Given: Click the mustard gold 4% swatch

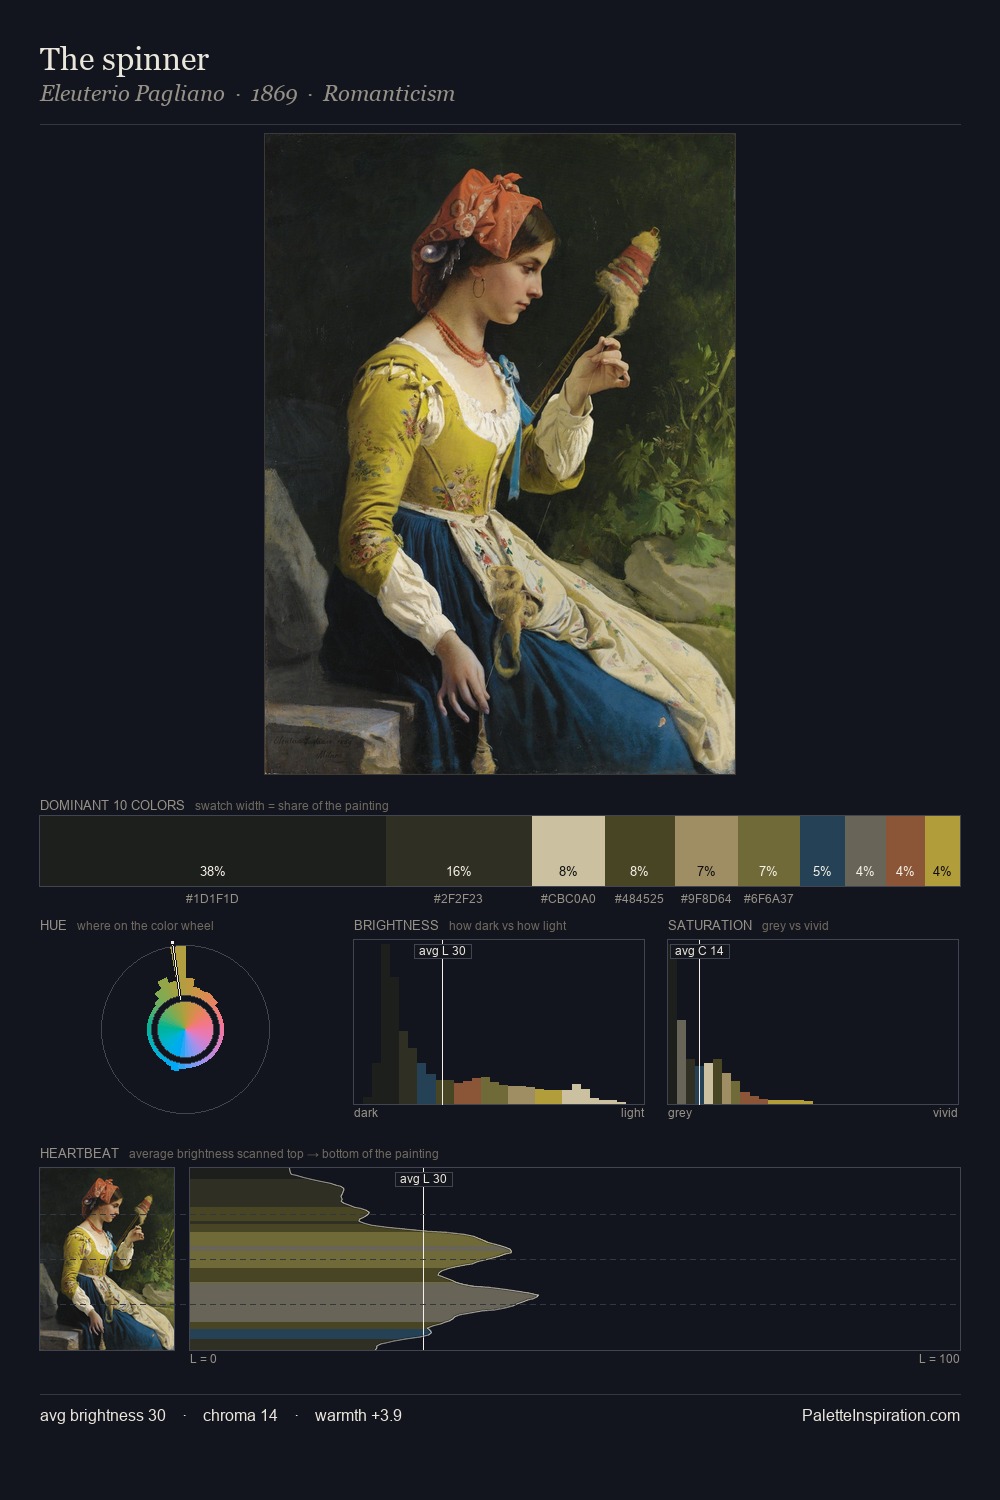Looking at the screenshot, I should click(x=942, y=851).
